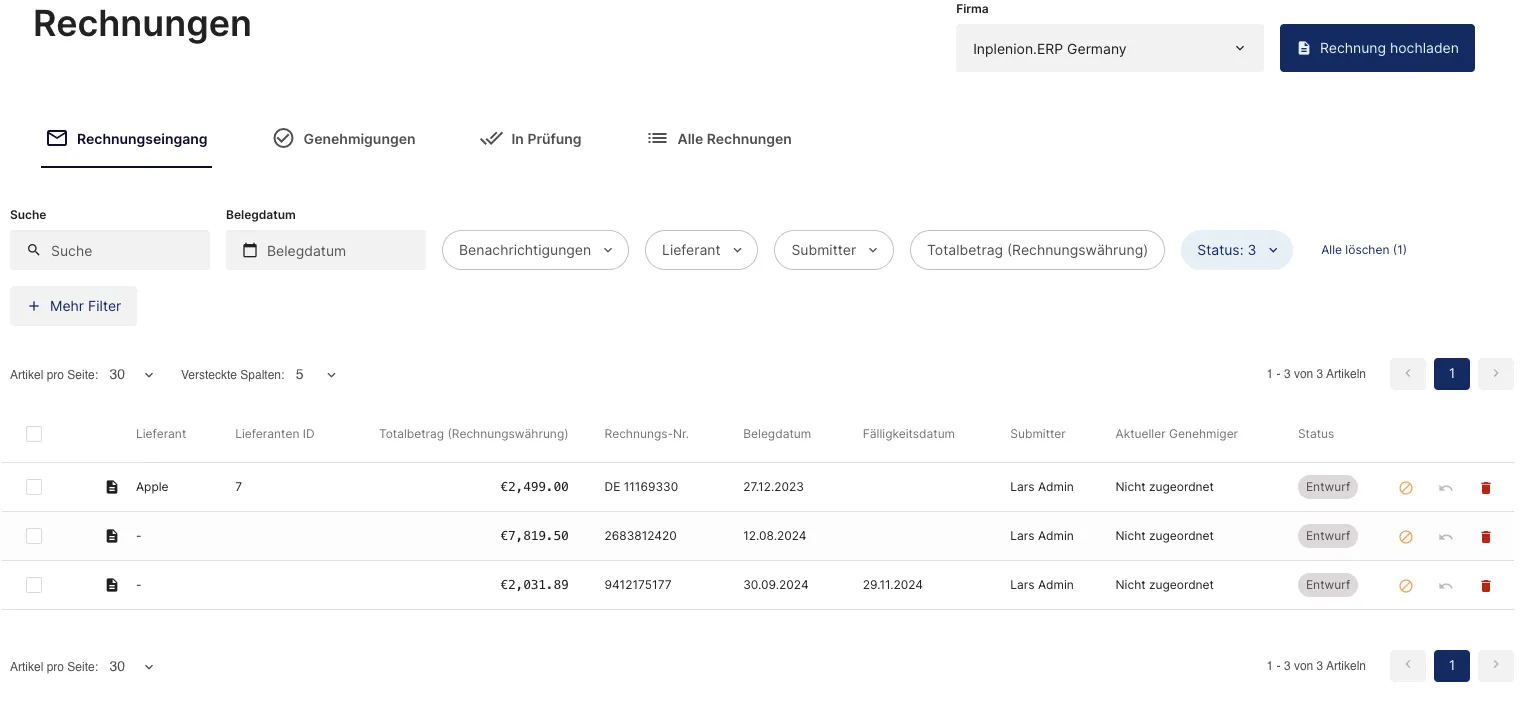The image size is (1525, 721).
Task: Click the undo arrow icon for invoice 9412175177
Action: [1445, 586]
